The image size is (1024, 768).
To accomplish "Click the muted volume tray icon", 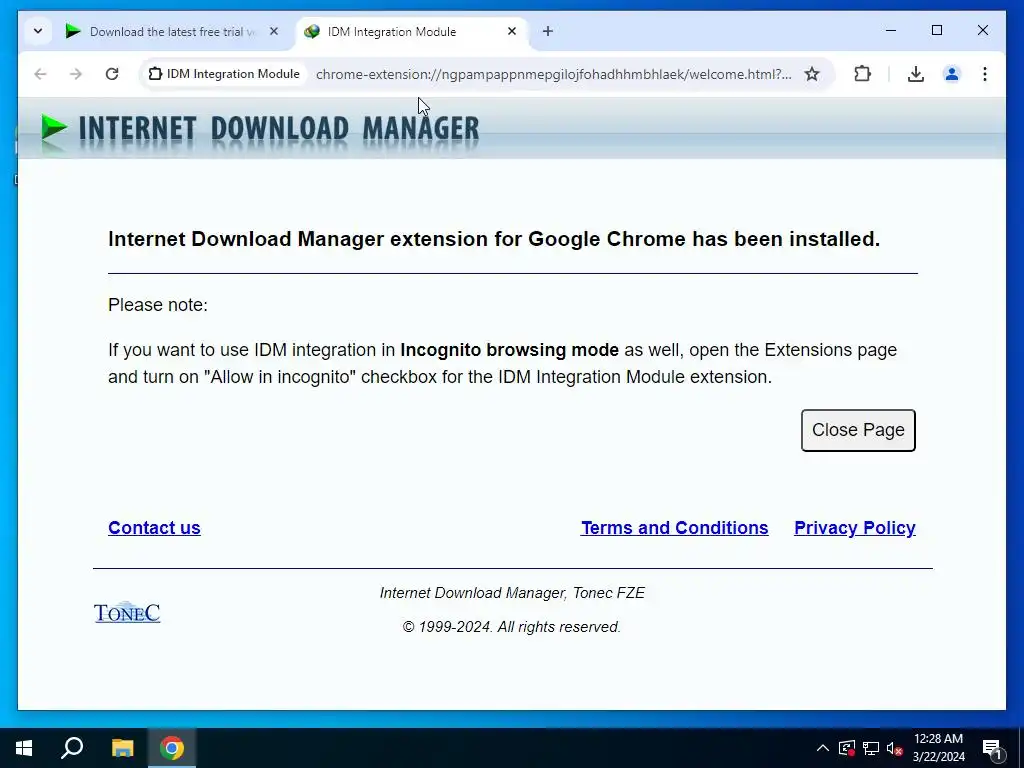I will point(894,748).
